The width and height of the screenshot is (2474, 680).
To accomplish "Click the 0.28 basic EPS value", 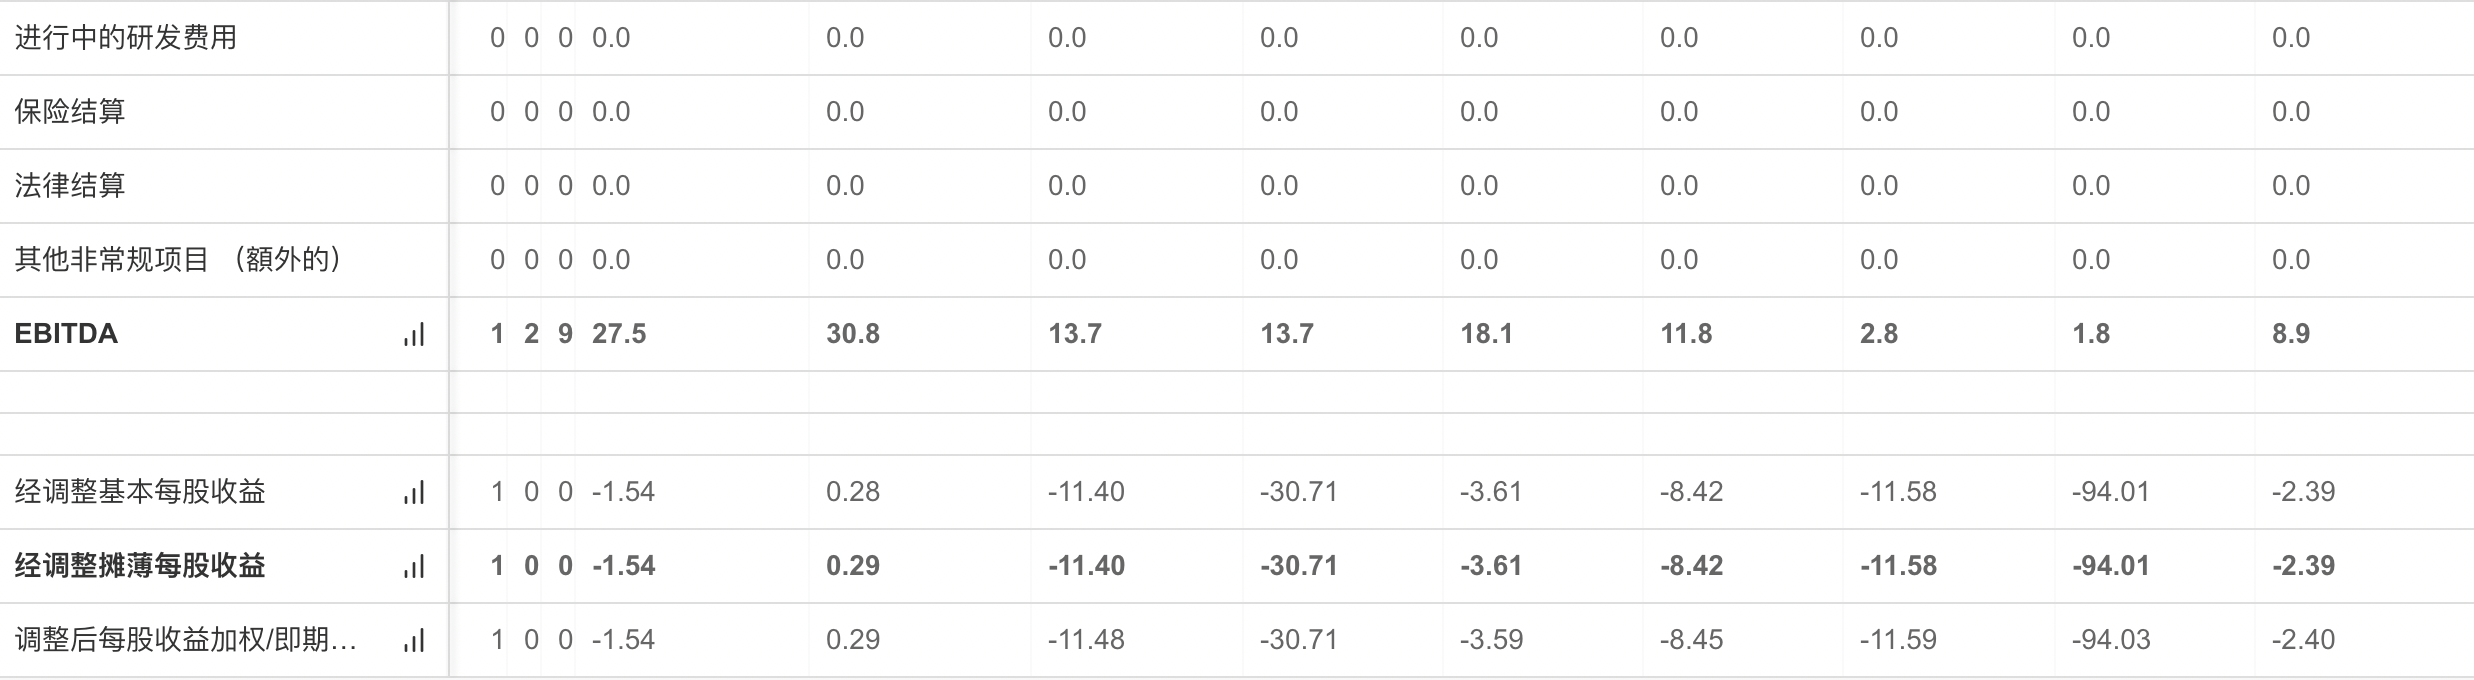I will pos(853,492).
